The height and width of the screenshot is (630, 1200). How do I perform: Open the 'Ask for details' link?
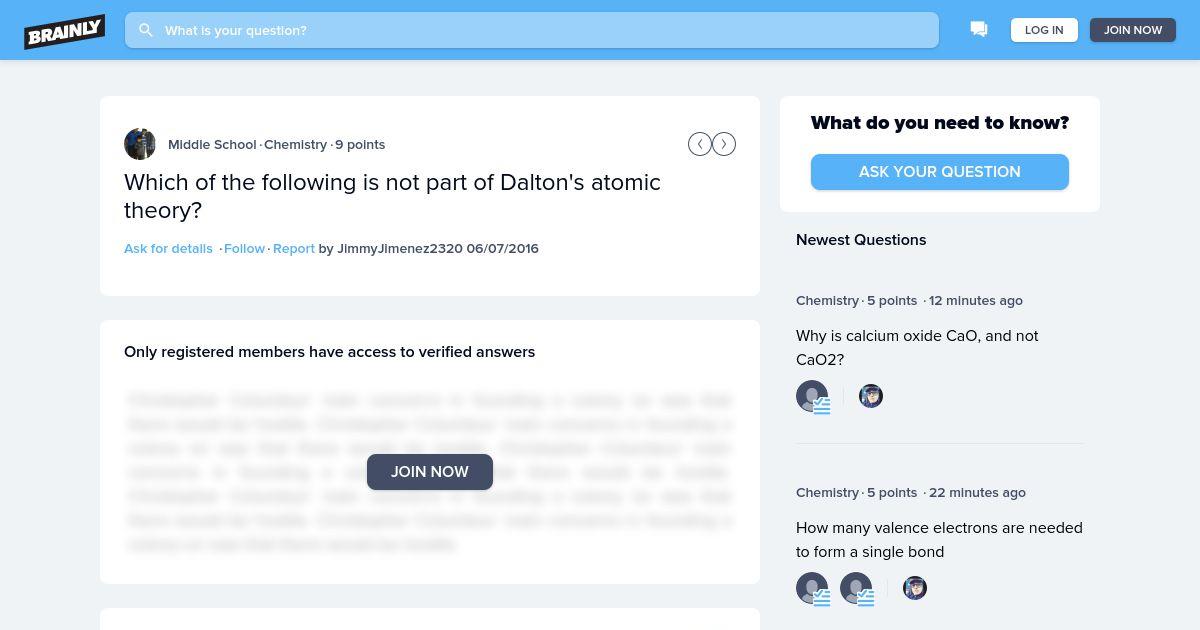(x=168, y=248)
